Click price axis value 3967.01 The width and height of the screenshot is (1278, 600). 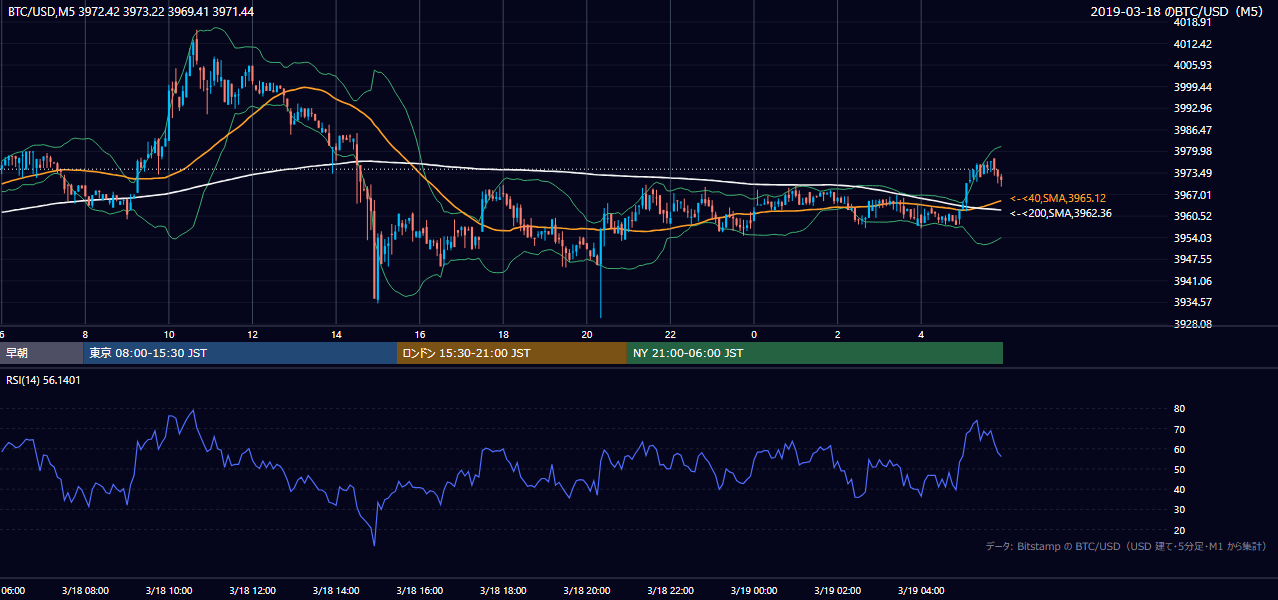click(1193, 195)
